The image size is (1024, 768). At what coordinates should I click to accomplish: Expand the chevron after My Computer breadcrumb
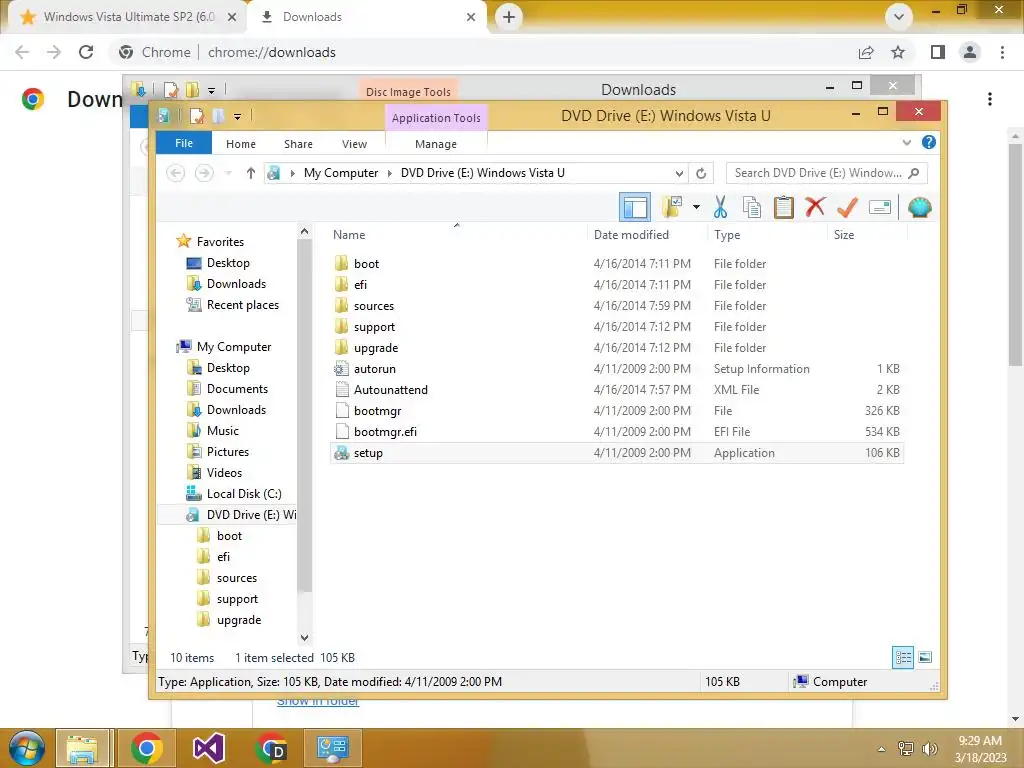coord(389,173)
